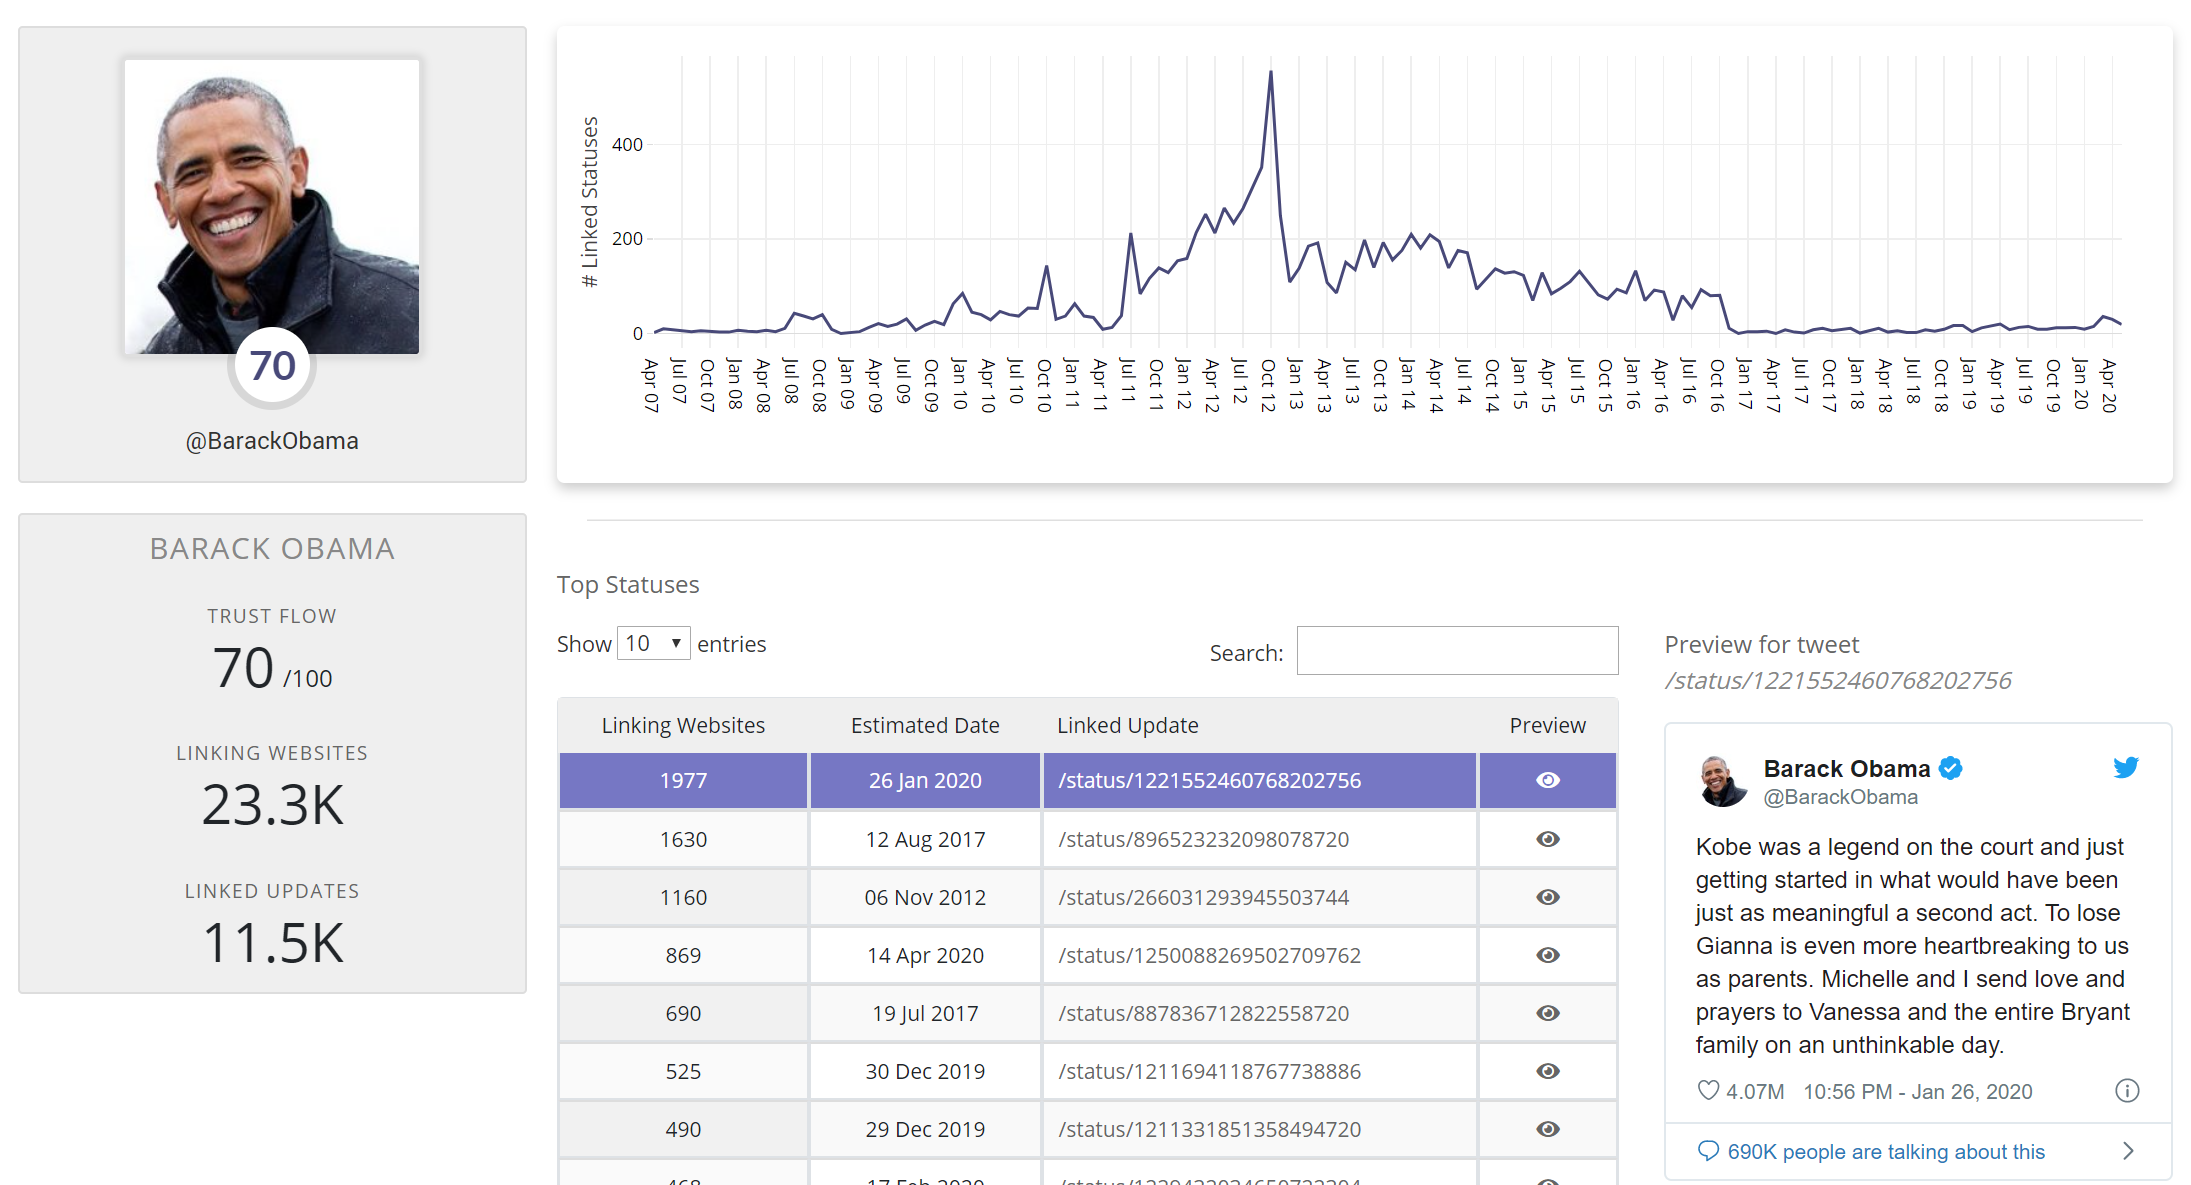
Task: Preview the 30 Dec 2019 status via eye icon
Action: click(1547, 1071)
